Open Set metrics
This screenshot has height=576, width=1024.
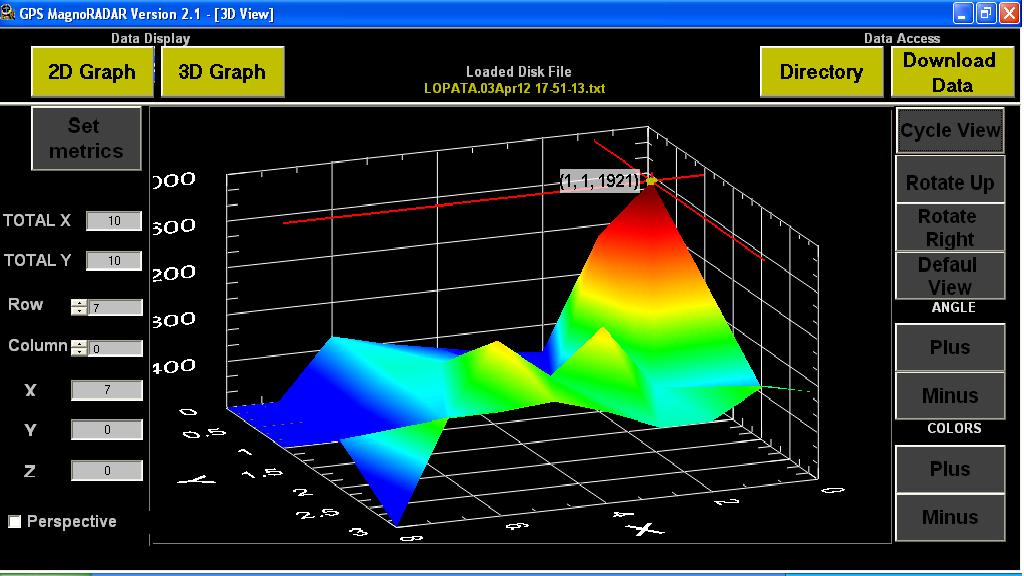coord(86,138)
